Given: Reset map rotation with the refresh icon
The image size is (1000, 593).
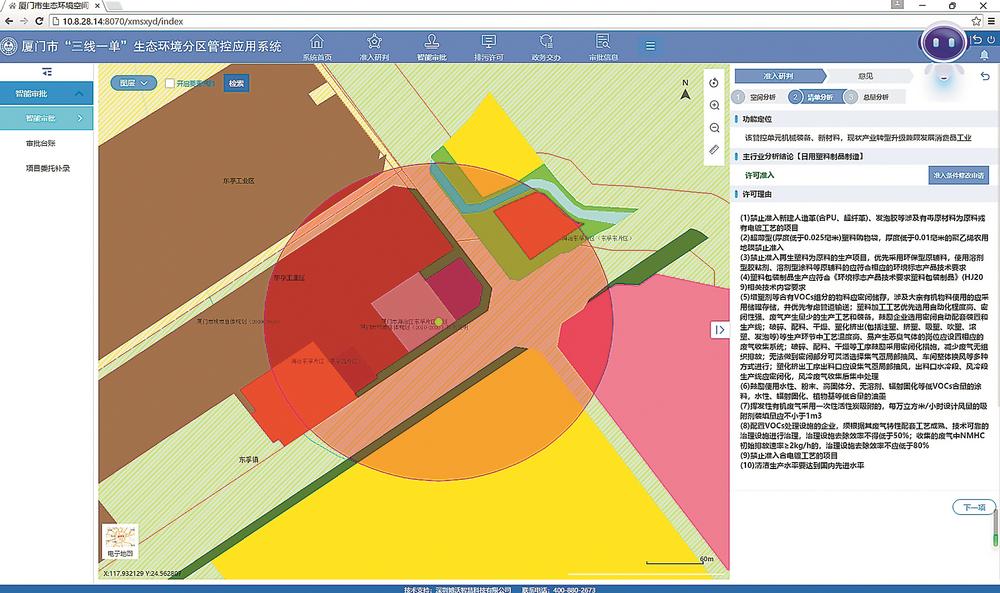Looking at the screenshot, I should point(714,82).
